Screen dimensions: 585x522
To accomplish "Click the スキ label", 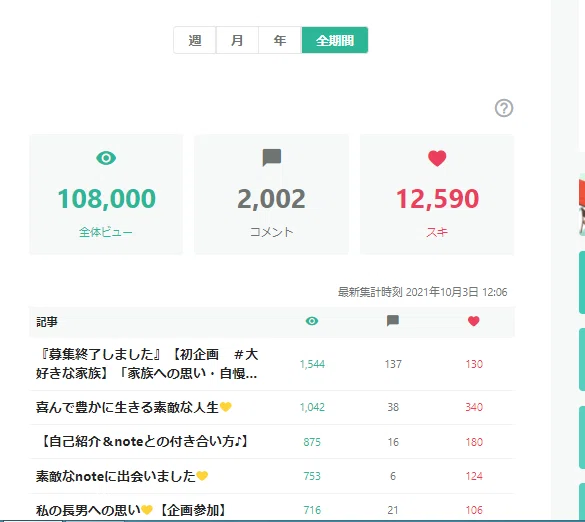I will [437, 232].
